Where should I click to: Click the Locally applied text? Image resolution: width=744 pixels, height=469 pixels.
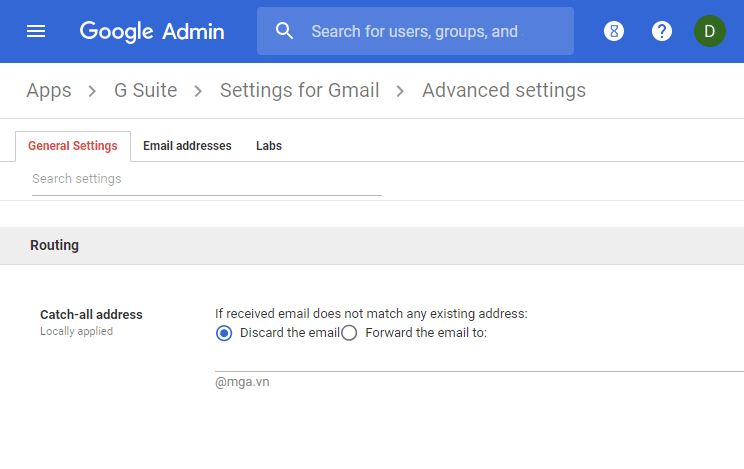[x=76, y=331]
